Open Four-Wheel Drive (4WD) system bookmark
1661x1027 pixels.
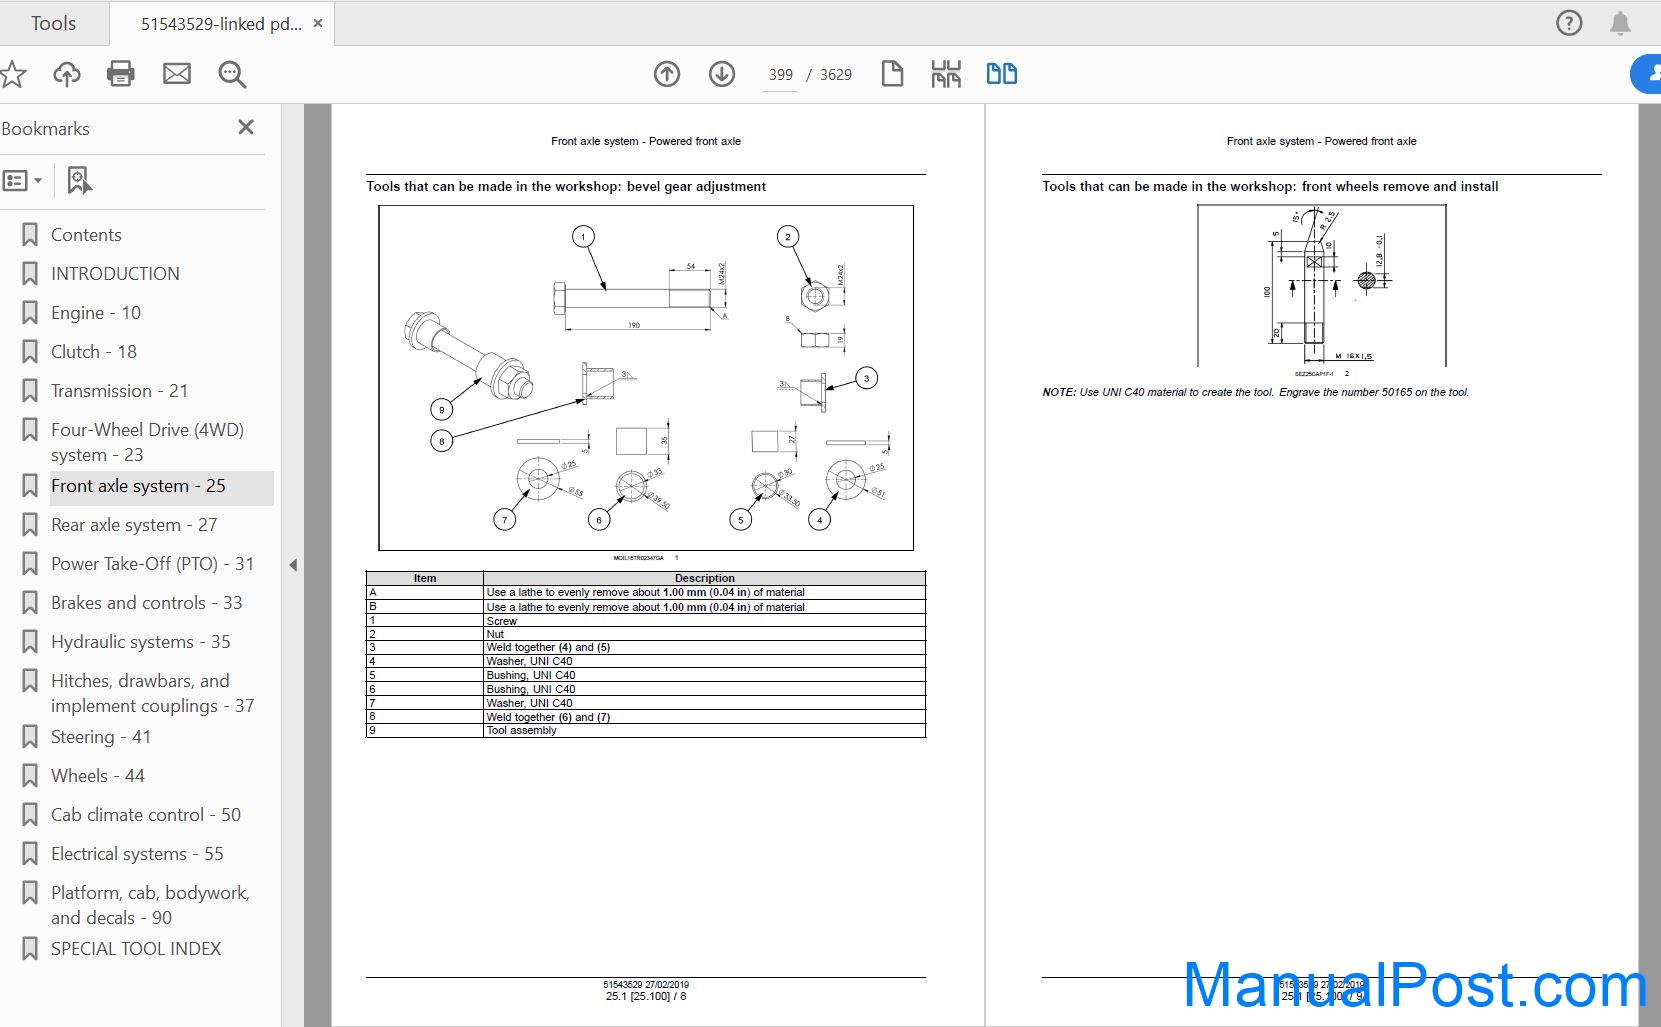pos(147,442)
